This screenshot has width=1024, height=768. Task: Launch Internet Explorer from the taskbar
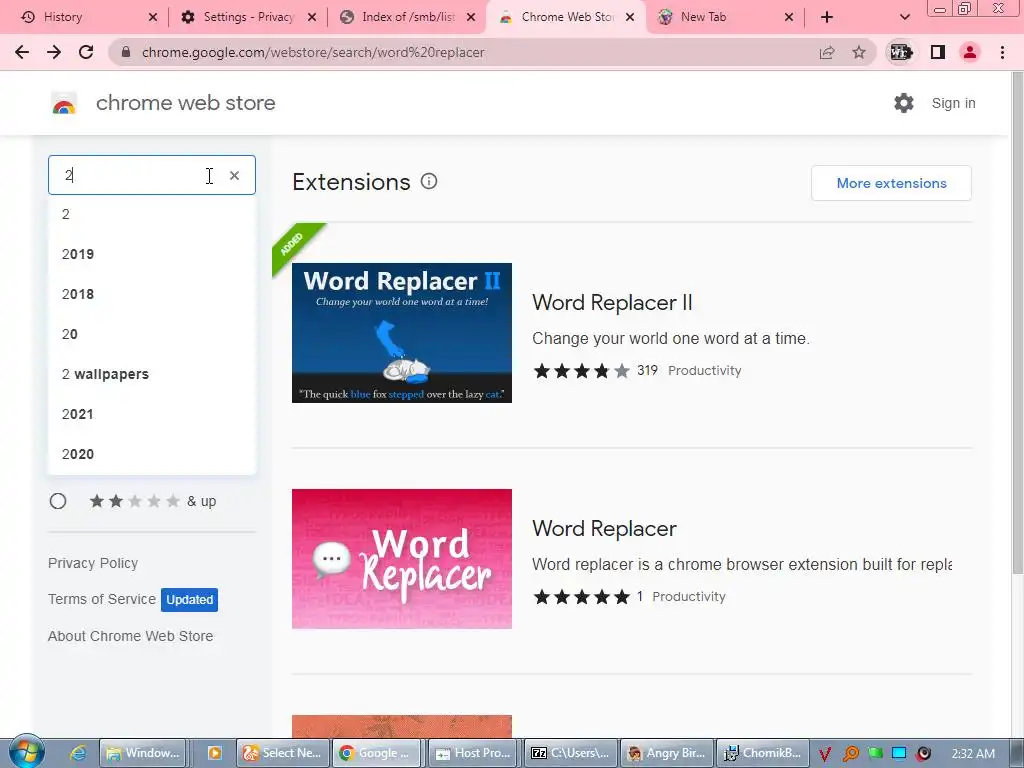[78, 753]
